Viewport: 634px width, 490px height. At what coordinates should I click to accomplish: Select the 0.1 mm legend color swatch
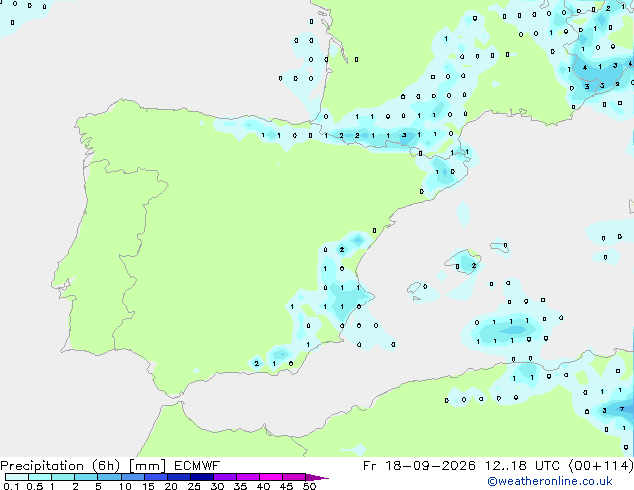pyautogui.click(x=17, y=477)
